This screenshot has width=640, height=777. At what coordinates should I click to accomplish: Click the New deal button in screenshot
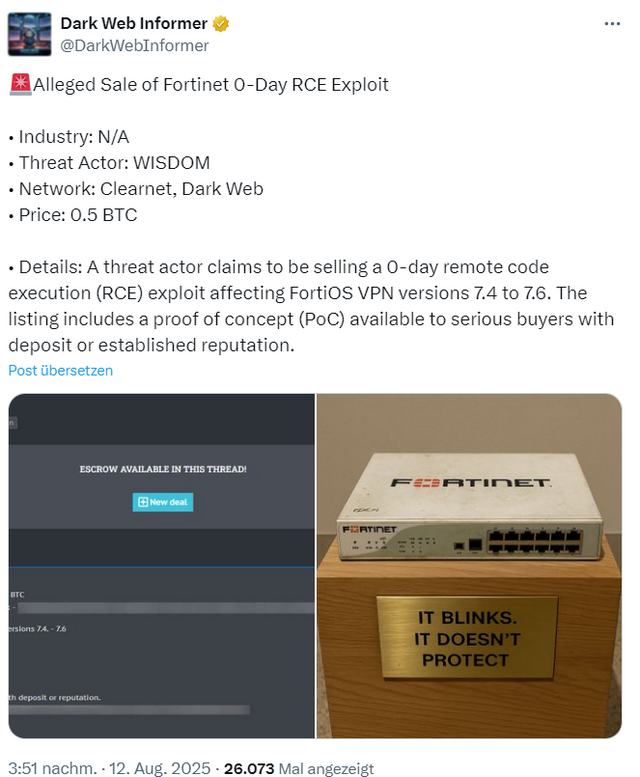tap(162, 502)
